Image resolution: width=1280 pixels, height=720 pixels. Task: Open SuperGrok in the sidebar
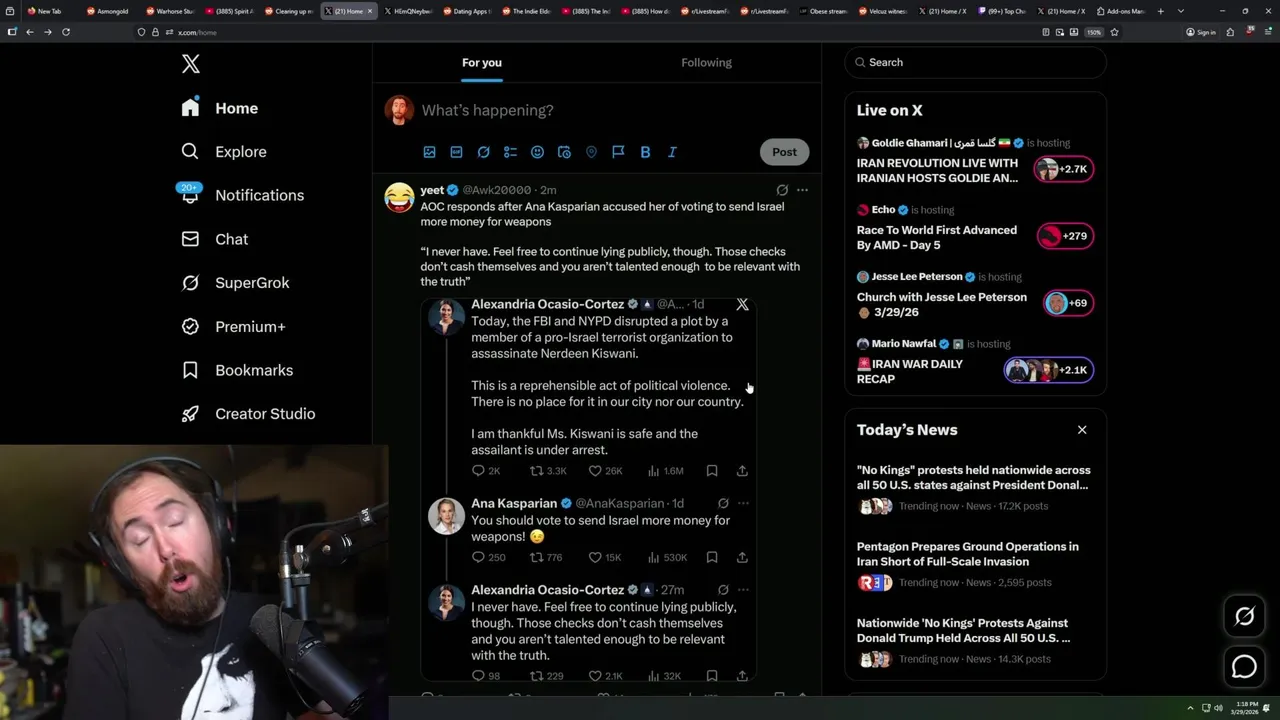(x=235, y=283)
